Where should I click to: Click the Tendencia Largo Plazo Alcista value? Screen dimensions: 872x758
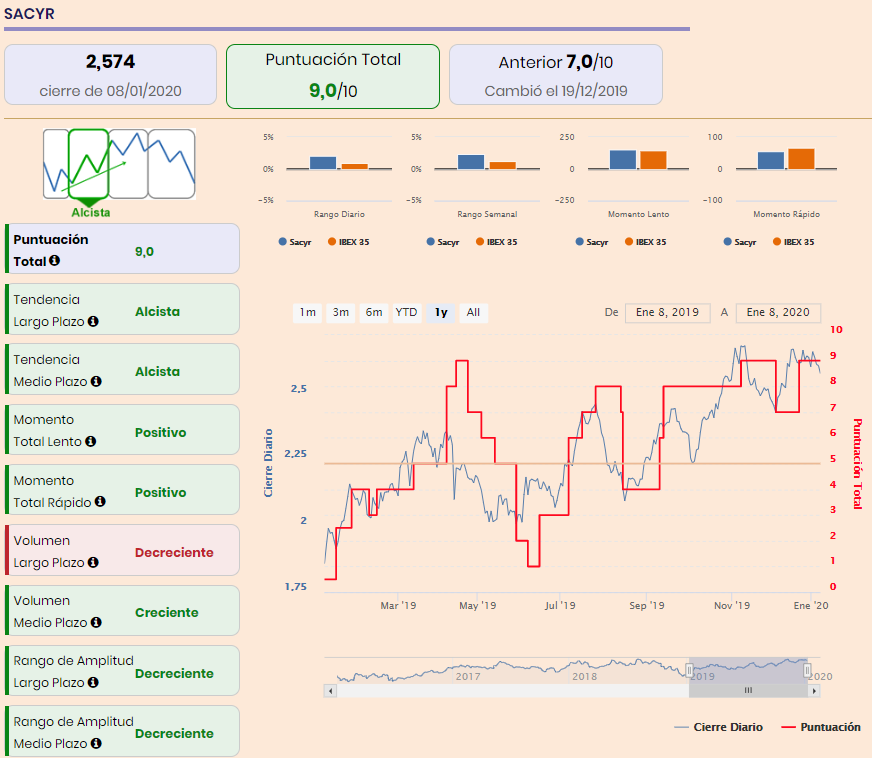(x=157, y=311)
